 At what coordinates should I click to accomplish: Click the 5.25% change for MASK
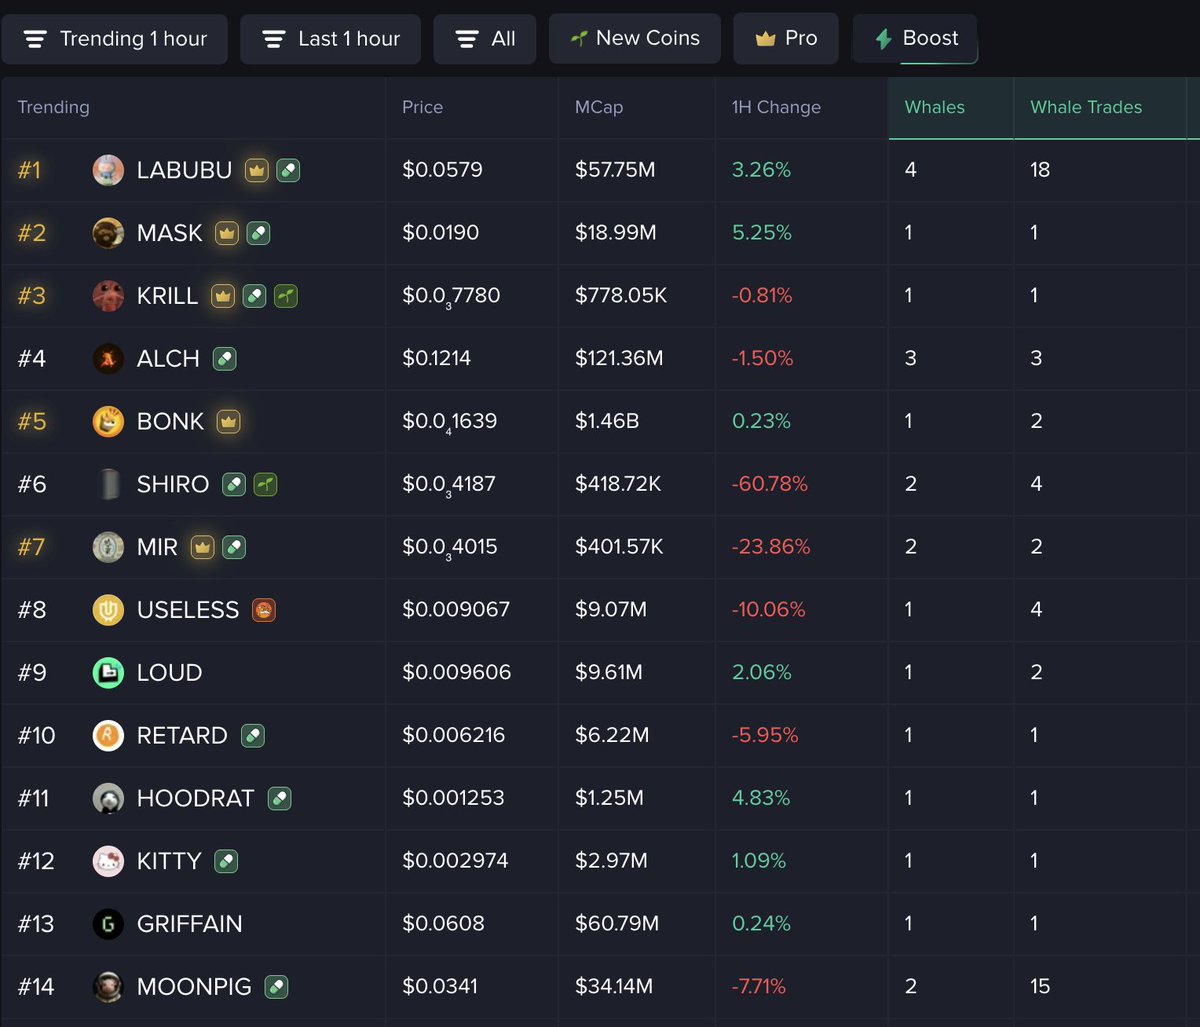click(x=762, y=233)
